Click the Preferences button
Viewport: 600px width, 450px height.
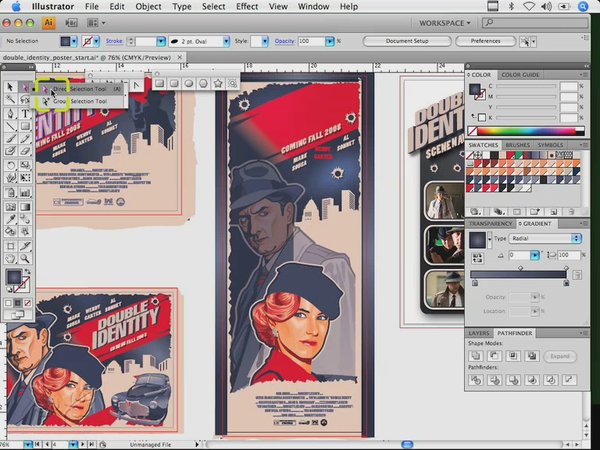485,41
